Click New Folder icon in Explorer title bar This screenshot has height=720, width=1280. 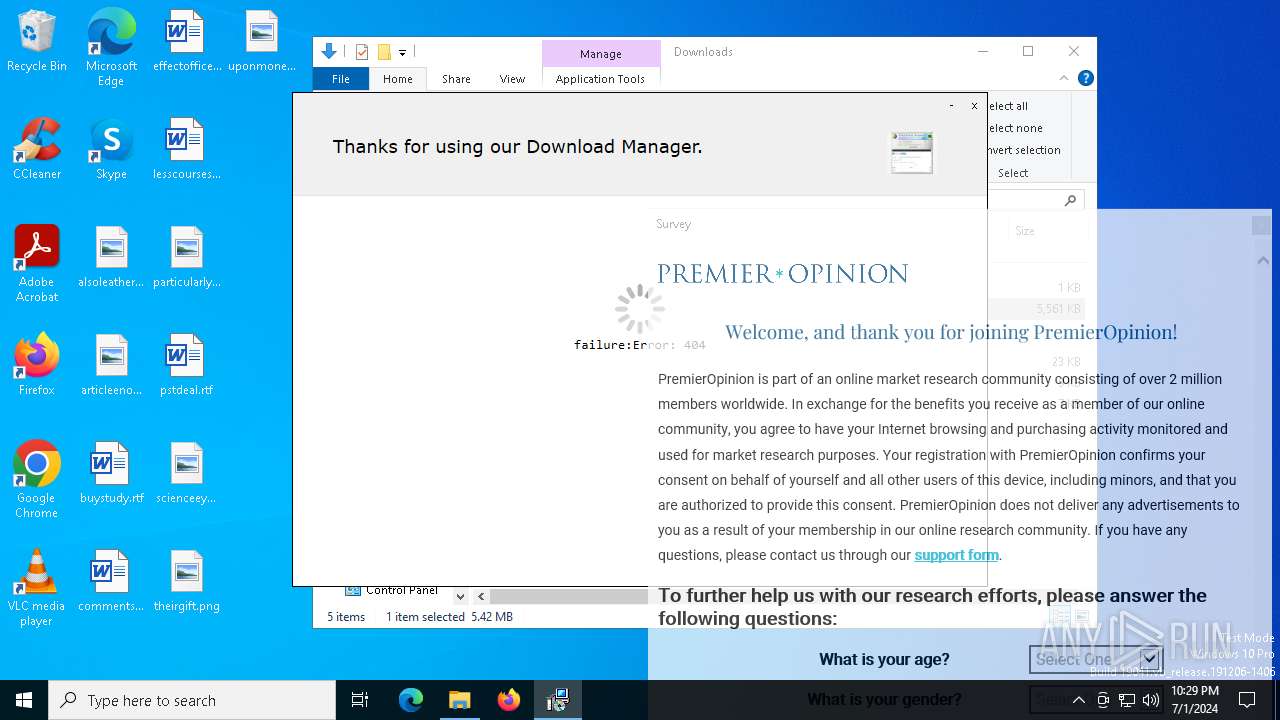(x=384, y=52)
